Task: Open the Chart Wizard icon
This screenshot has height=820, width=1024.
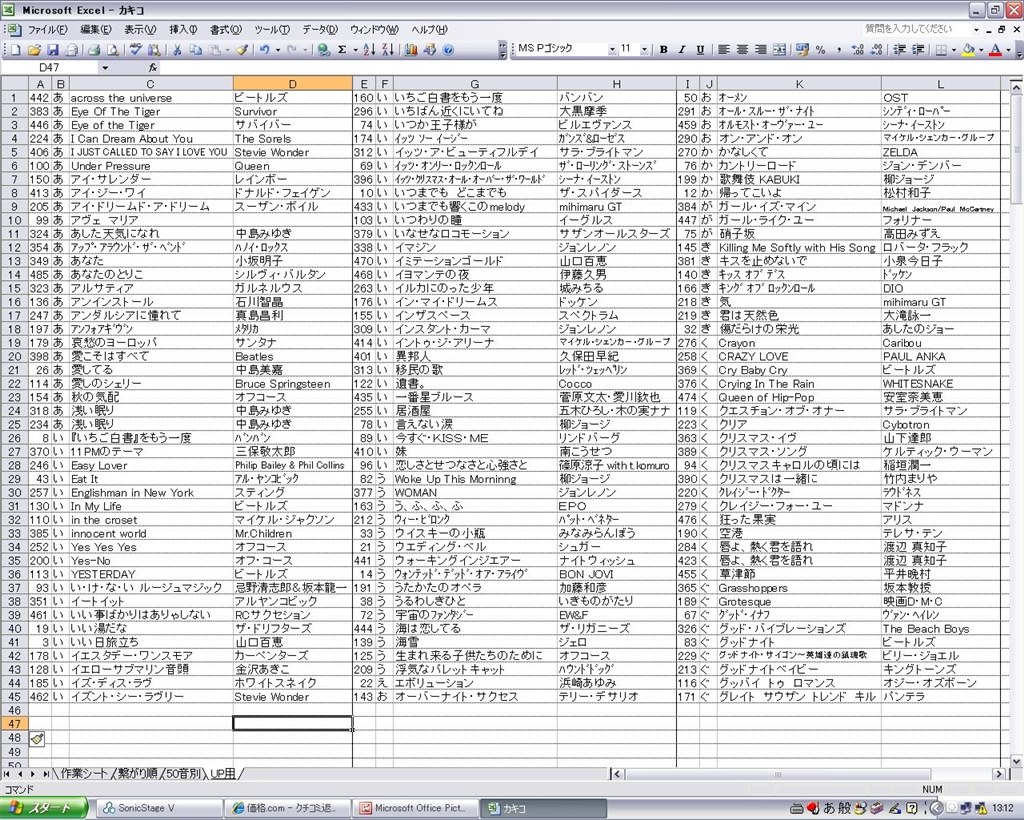Action: click(x=408, y=49)
